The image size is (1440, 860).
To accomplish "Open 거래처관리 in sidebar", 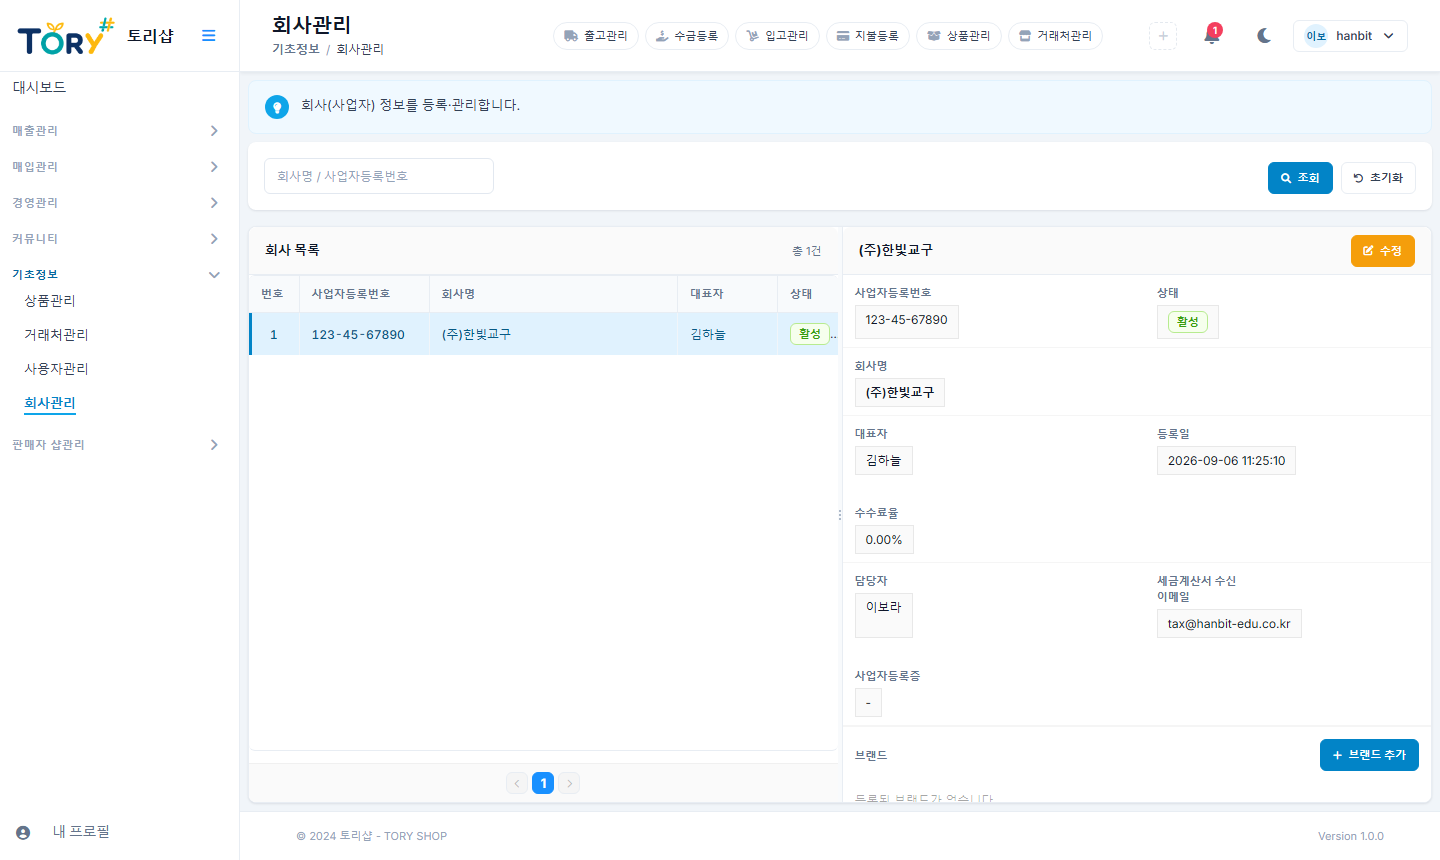I will 56,335.
